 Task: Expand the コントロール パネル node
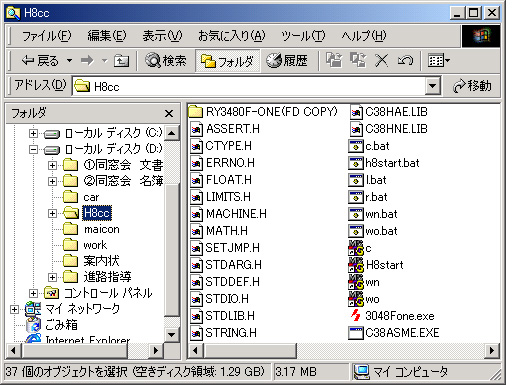tap(33, 293)
